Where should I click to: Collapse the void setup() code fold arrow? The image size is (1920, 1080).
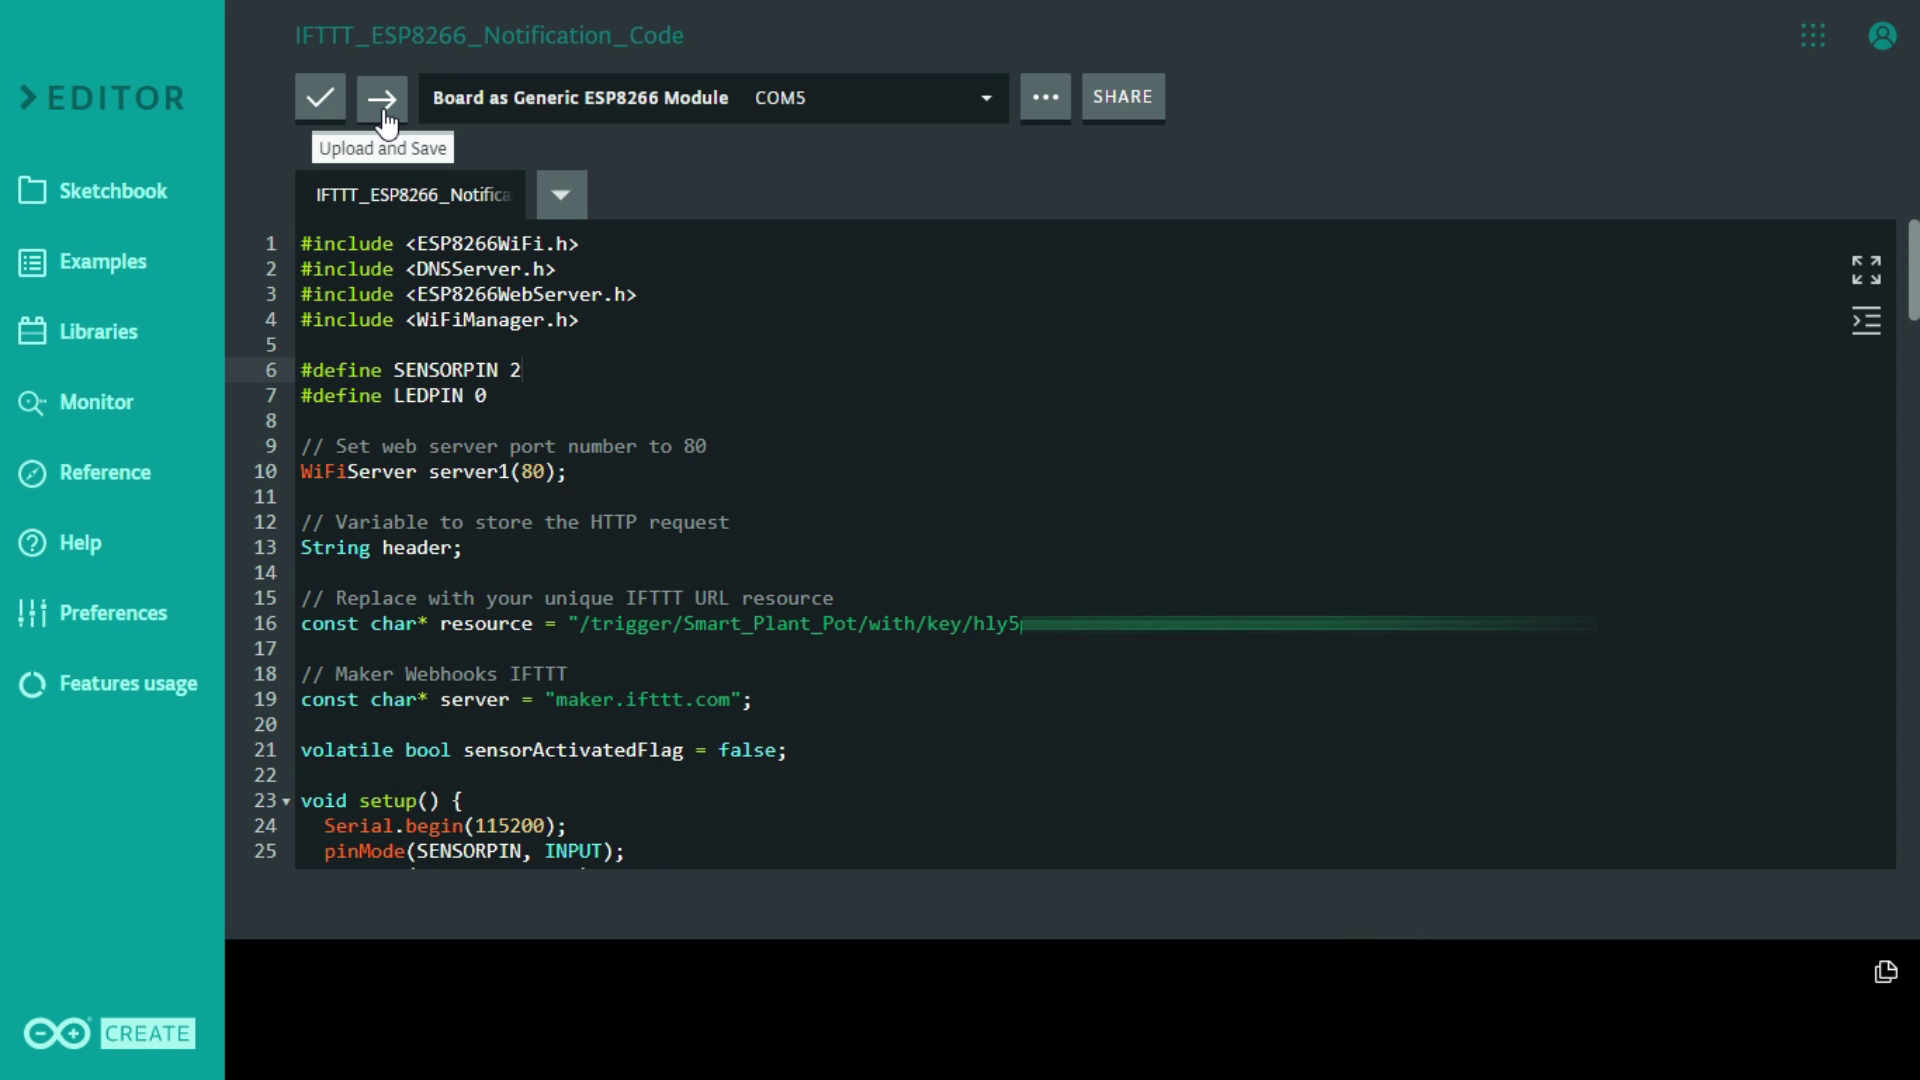tap(286, 802)
